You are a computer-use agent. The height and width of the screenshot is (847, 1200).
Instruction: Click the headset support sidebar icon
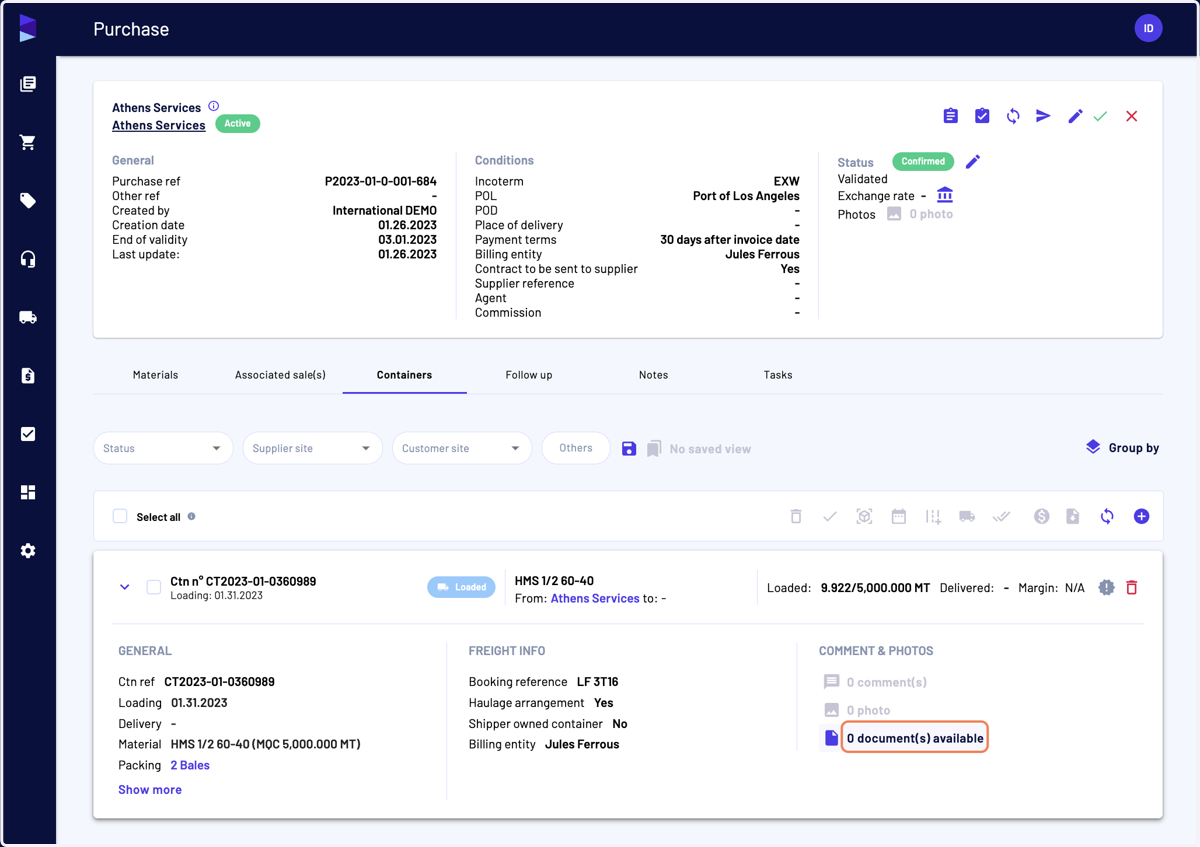coord(28,259)
